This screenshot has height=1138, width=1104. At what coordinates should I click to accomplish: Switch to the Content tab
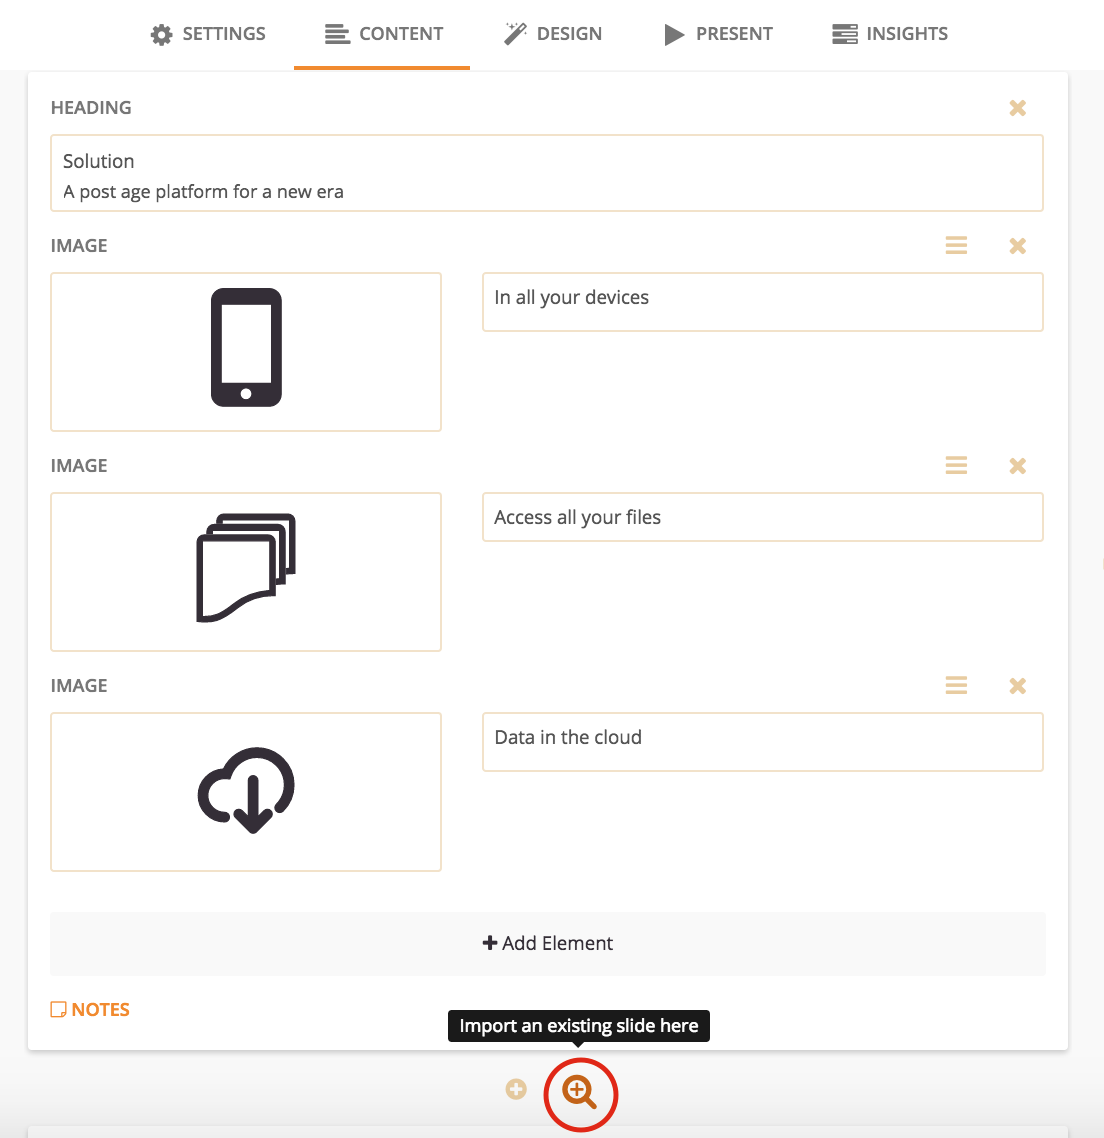click(x=383, y=34)
